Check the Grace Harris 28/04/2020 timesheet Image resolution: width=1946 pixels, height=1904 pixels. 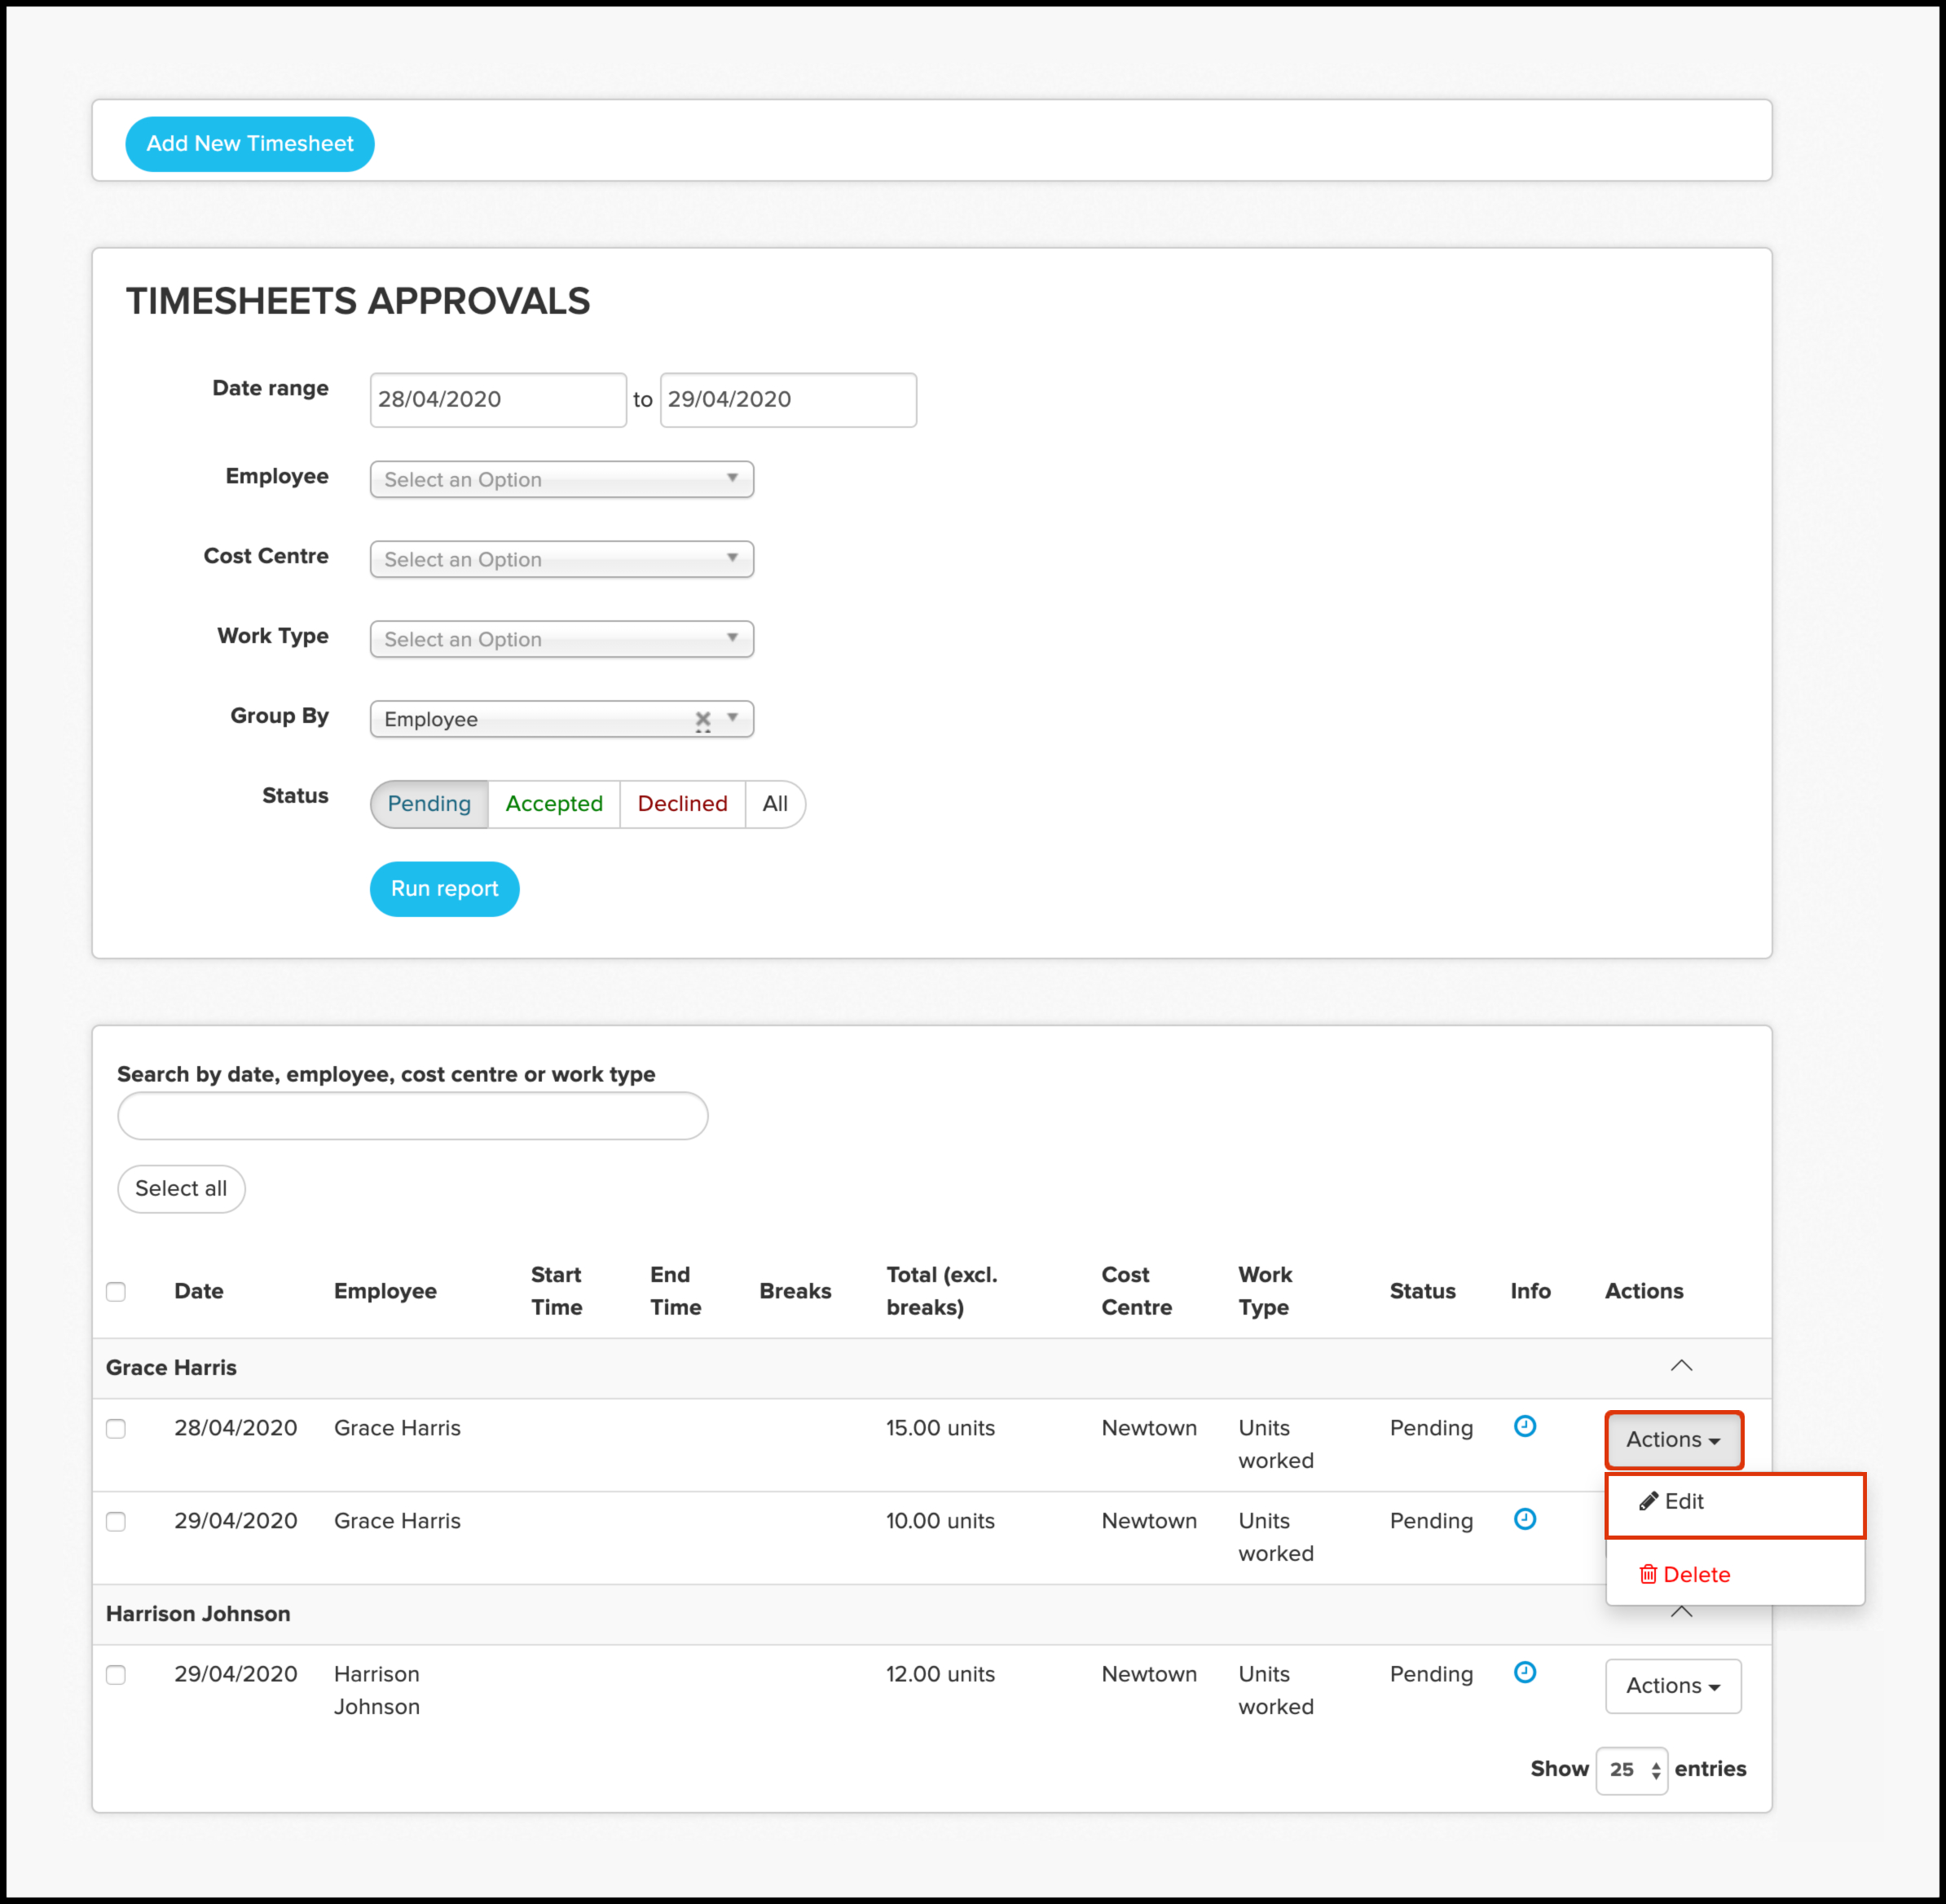(x=116, y=1428)
